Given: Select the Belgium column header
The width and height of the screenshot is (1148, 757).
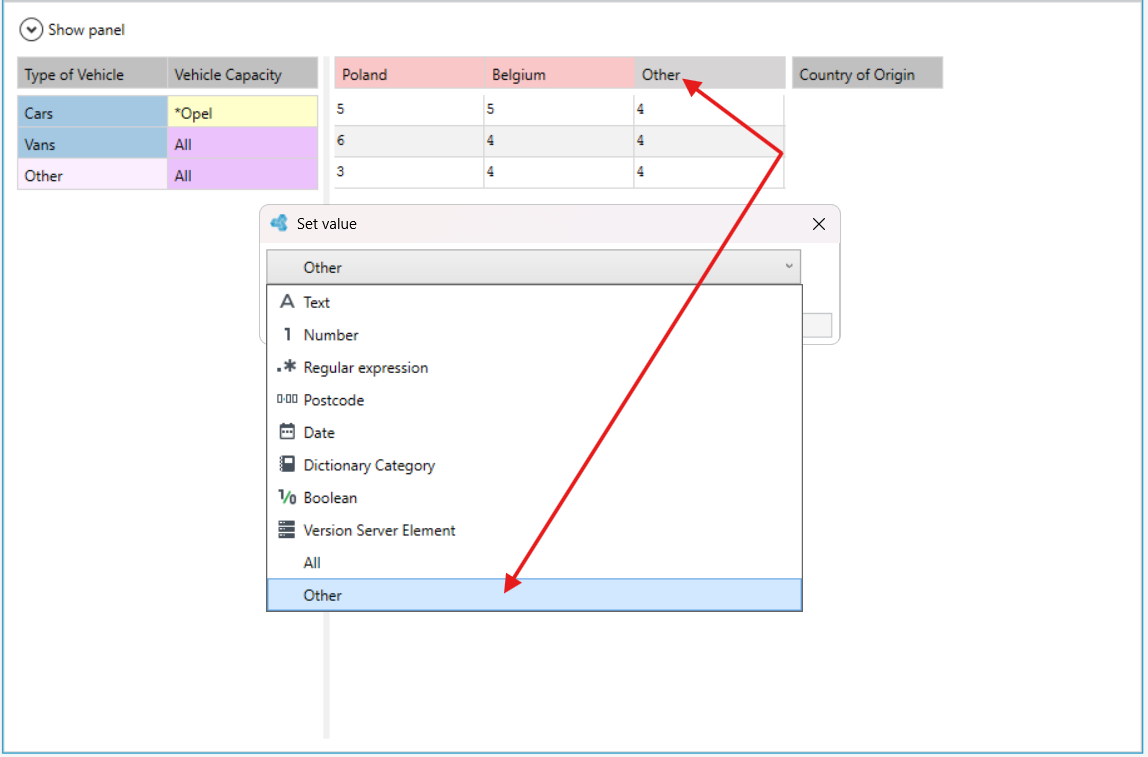Looking at the screenshot, I should [559, 74].
